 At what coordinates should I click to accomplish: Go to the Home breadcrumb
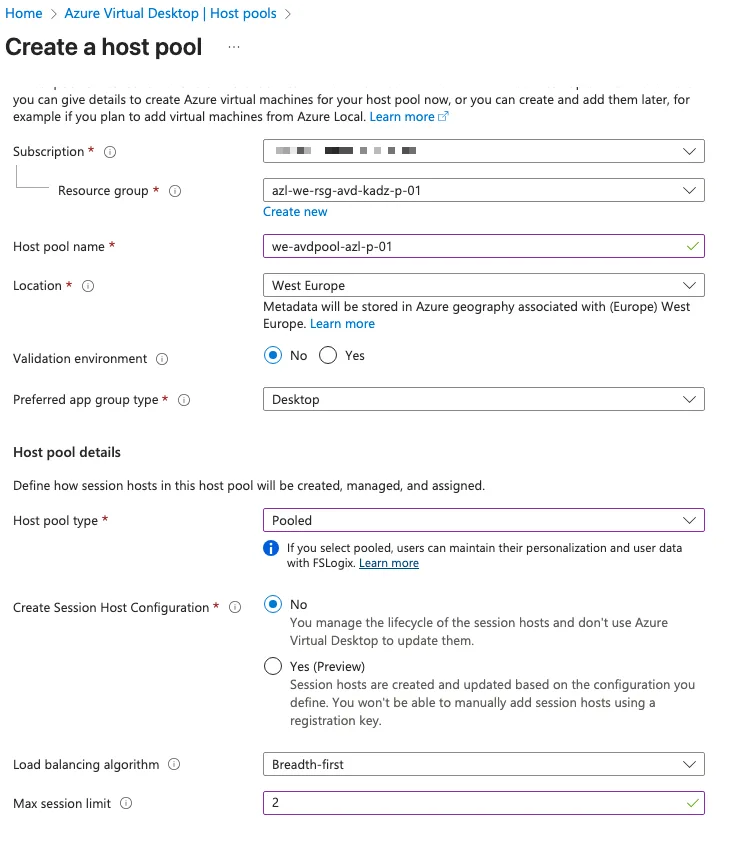tap(24, 14)
